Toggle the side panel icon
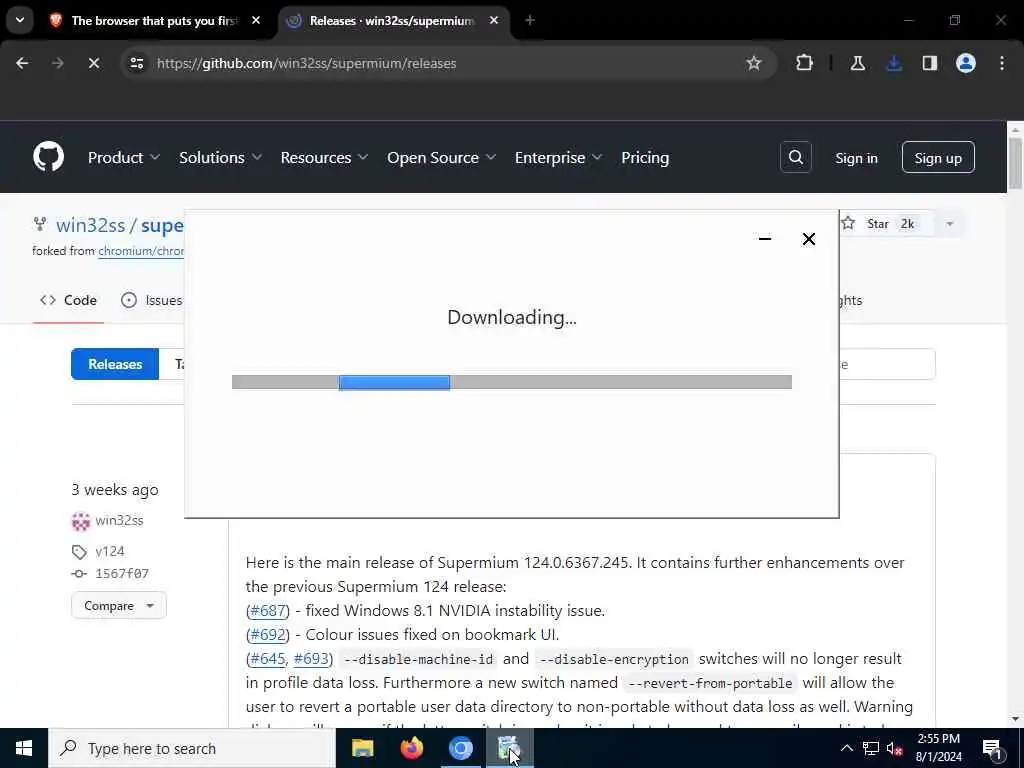 pyautogui.click(x=929, y=63)
